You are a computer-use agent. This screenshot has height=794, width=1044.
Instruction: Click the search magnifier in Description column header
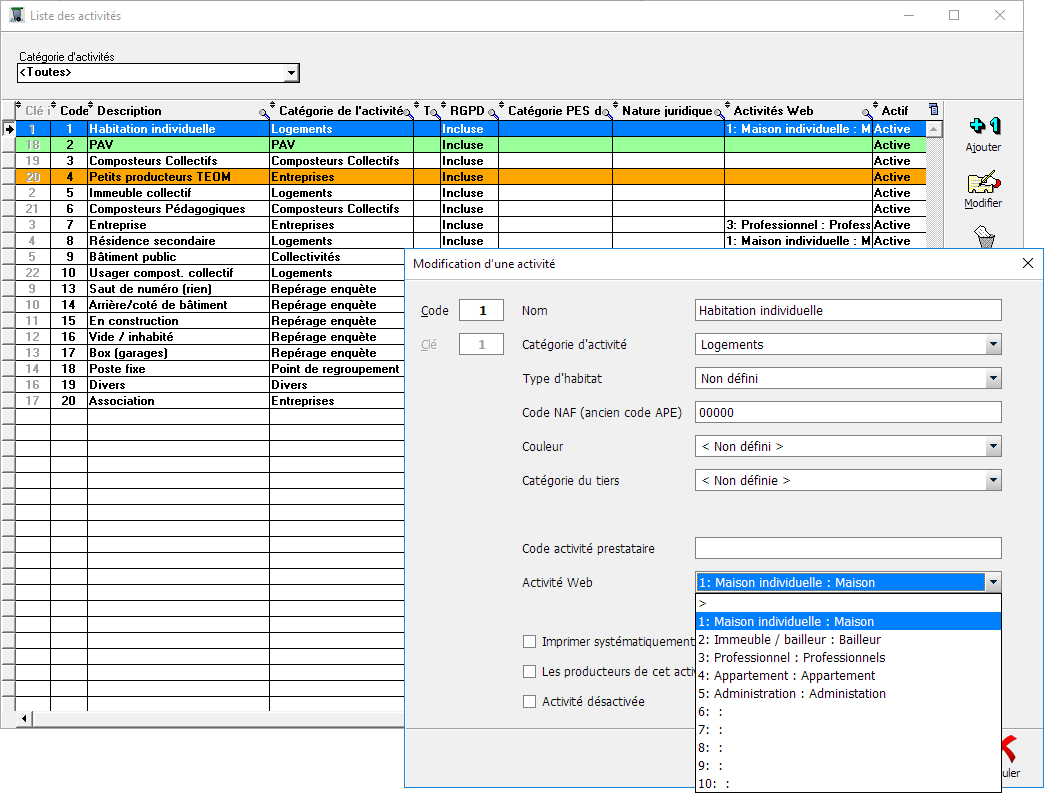264,112
